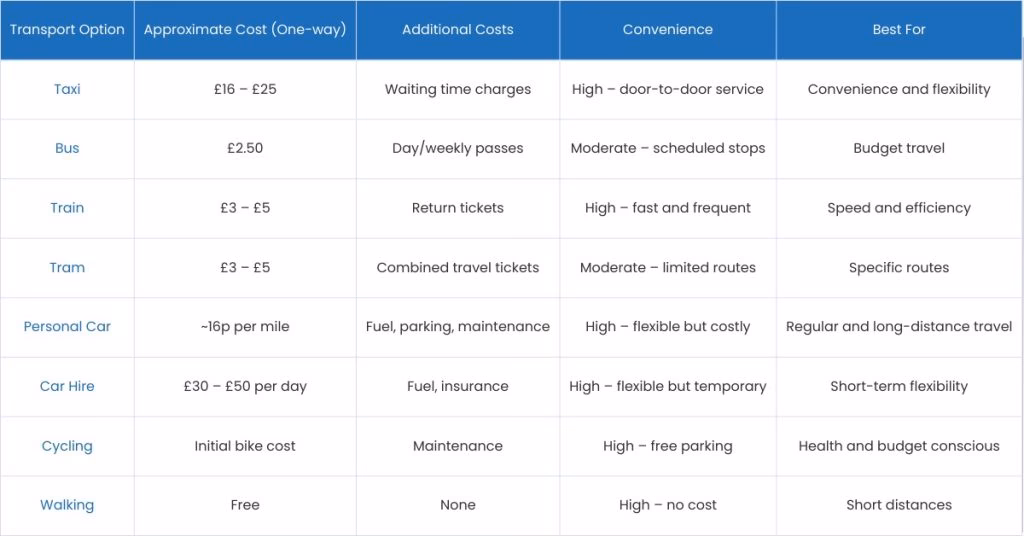The height and width of the screenshot is (536, 1024).
Task: Select the Cycling transport link
Action: coord(67,446)
